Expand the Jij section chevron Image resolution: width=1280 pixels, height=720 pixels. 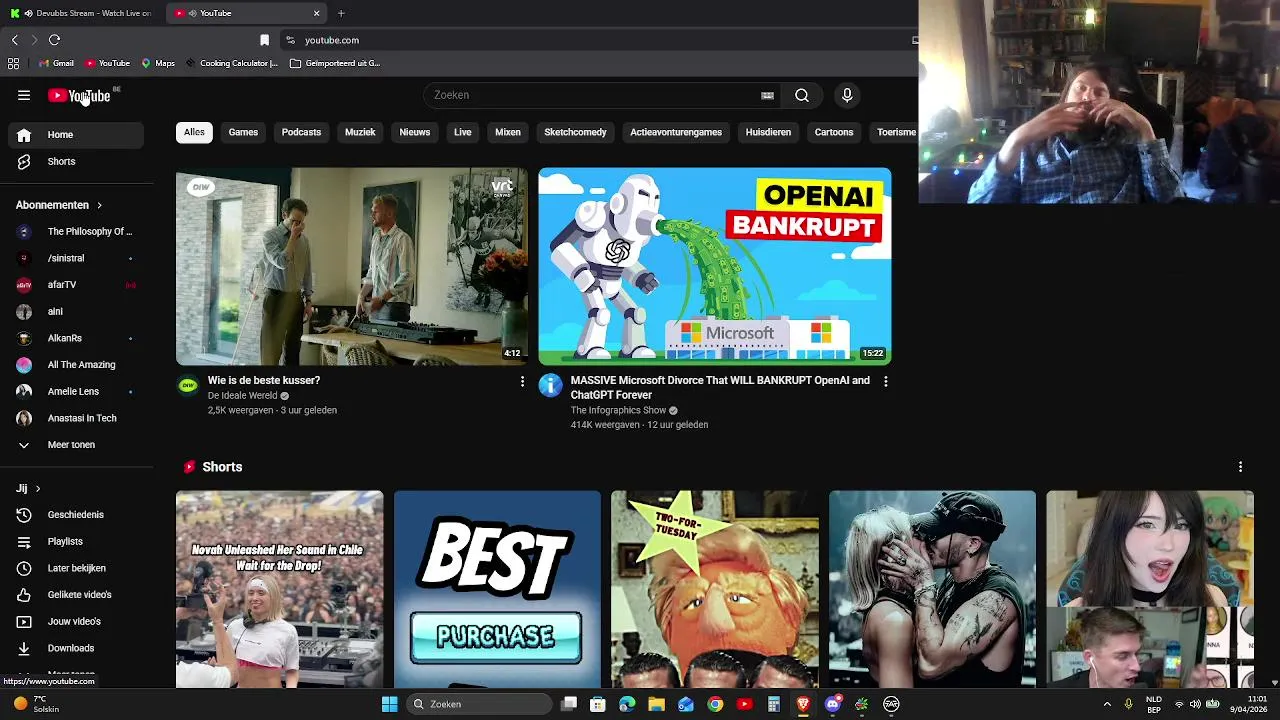(38, 489)
